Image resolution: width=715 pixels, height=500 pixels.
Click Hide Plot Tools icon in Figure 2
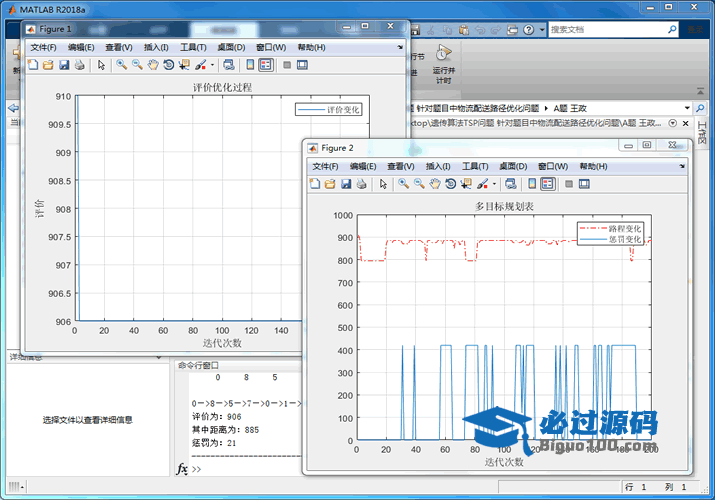point(569,184)
